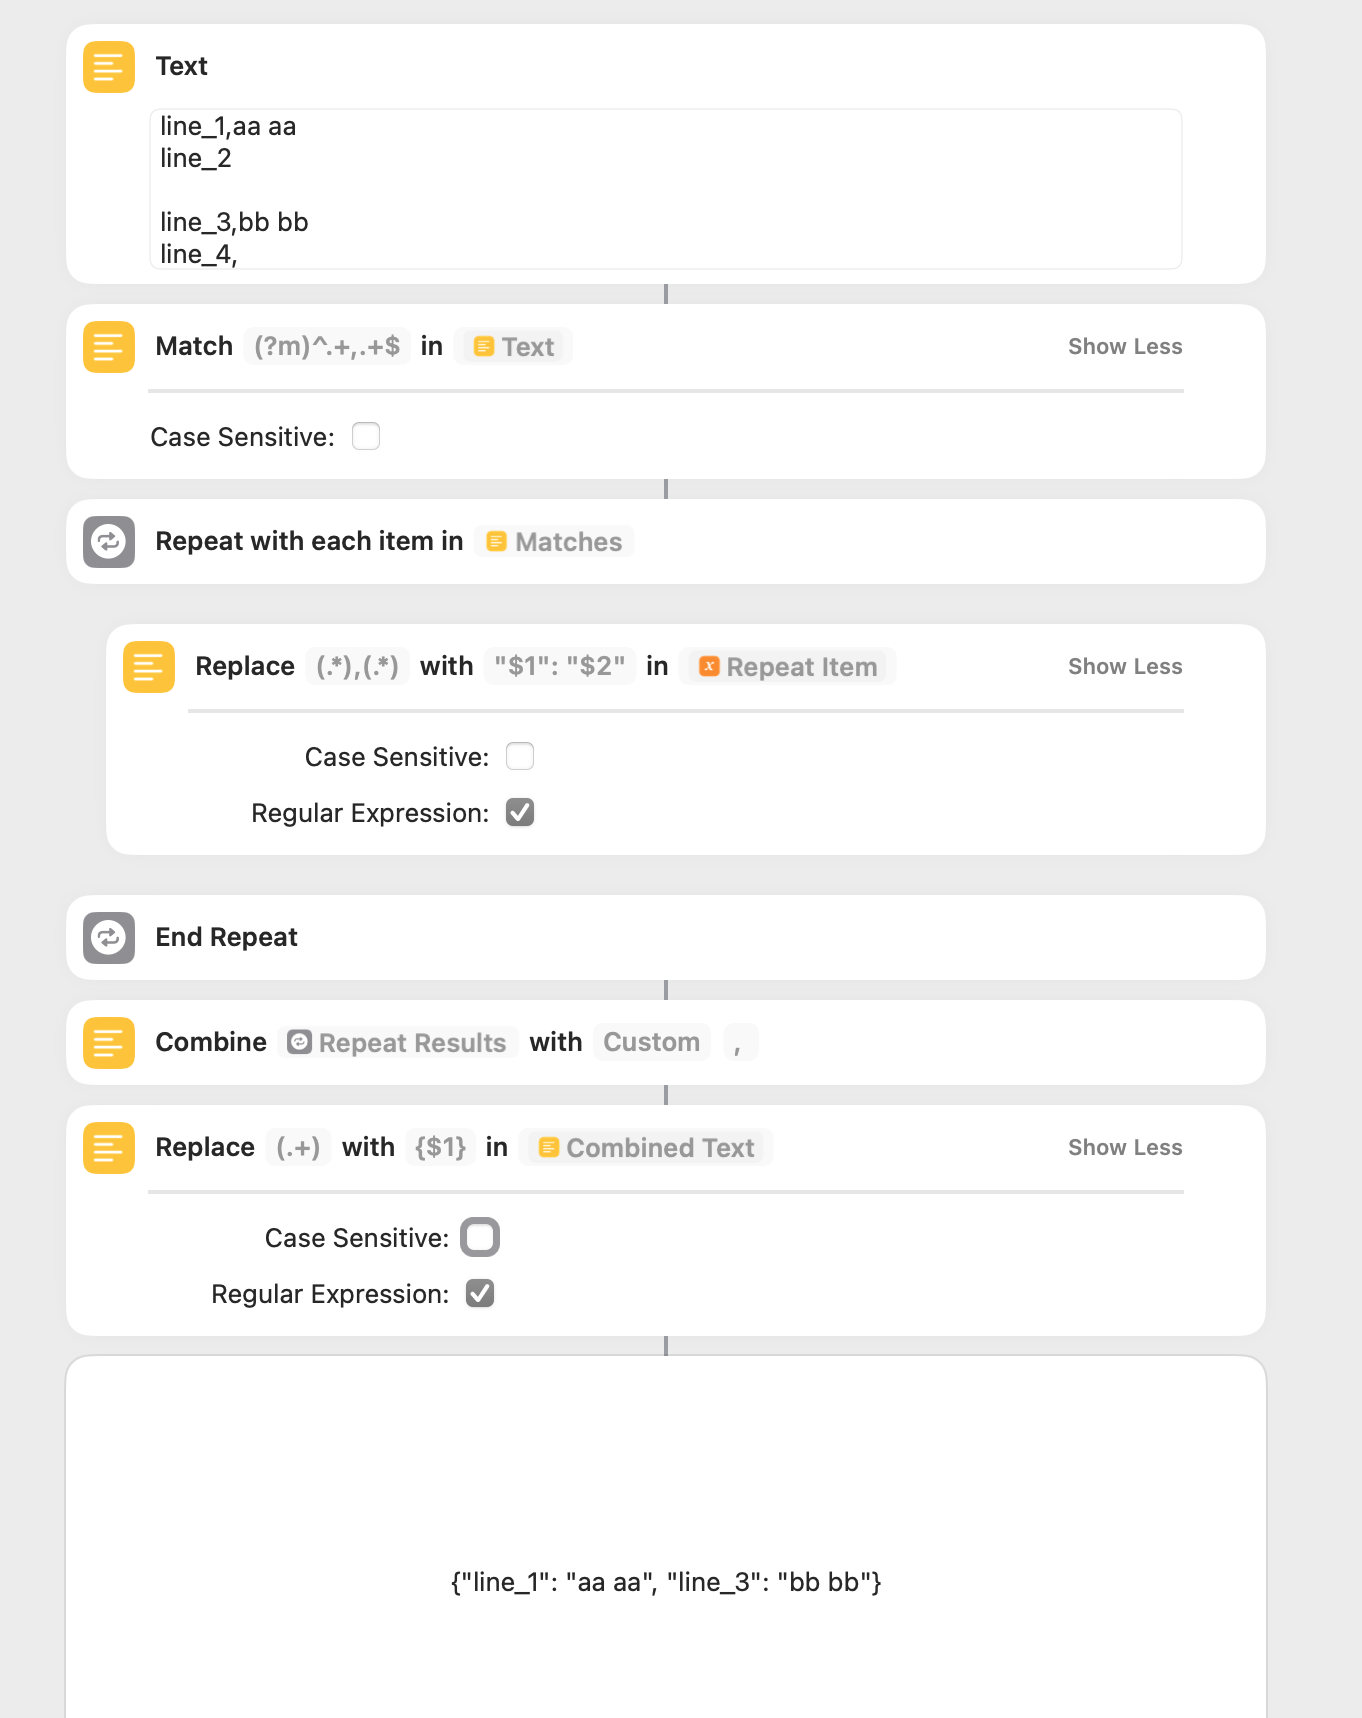Collapse Repeat Item replace action with Show Less
The image size is (1362, 1718).
(x=1125, y=667)
